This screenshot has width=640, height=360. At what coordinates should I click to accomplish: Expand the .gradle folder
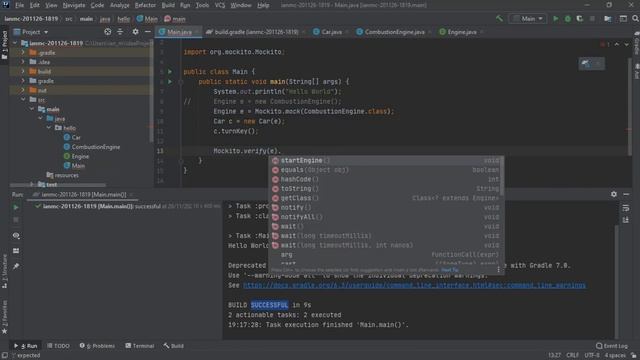point(23,53)
